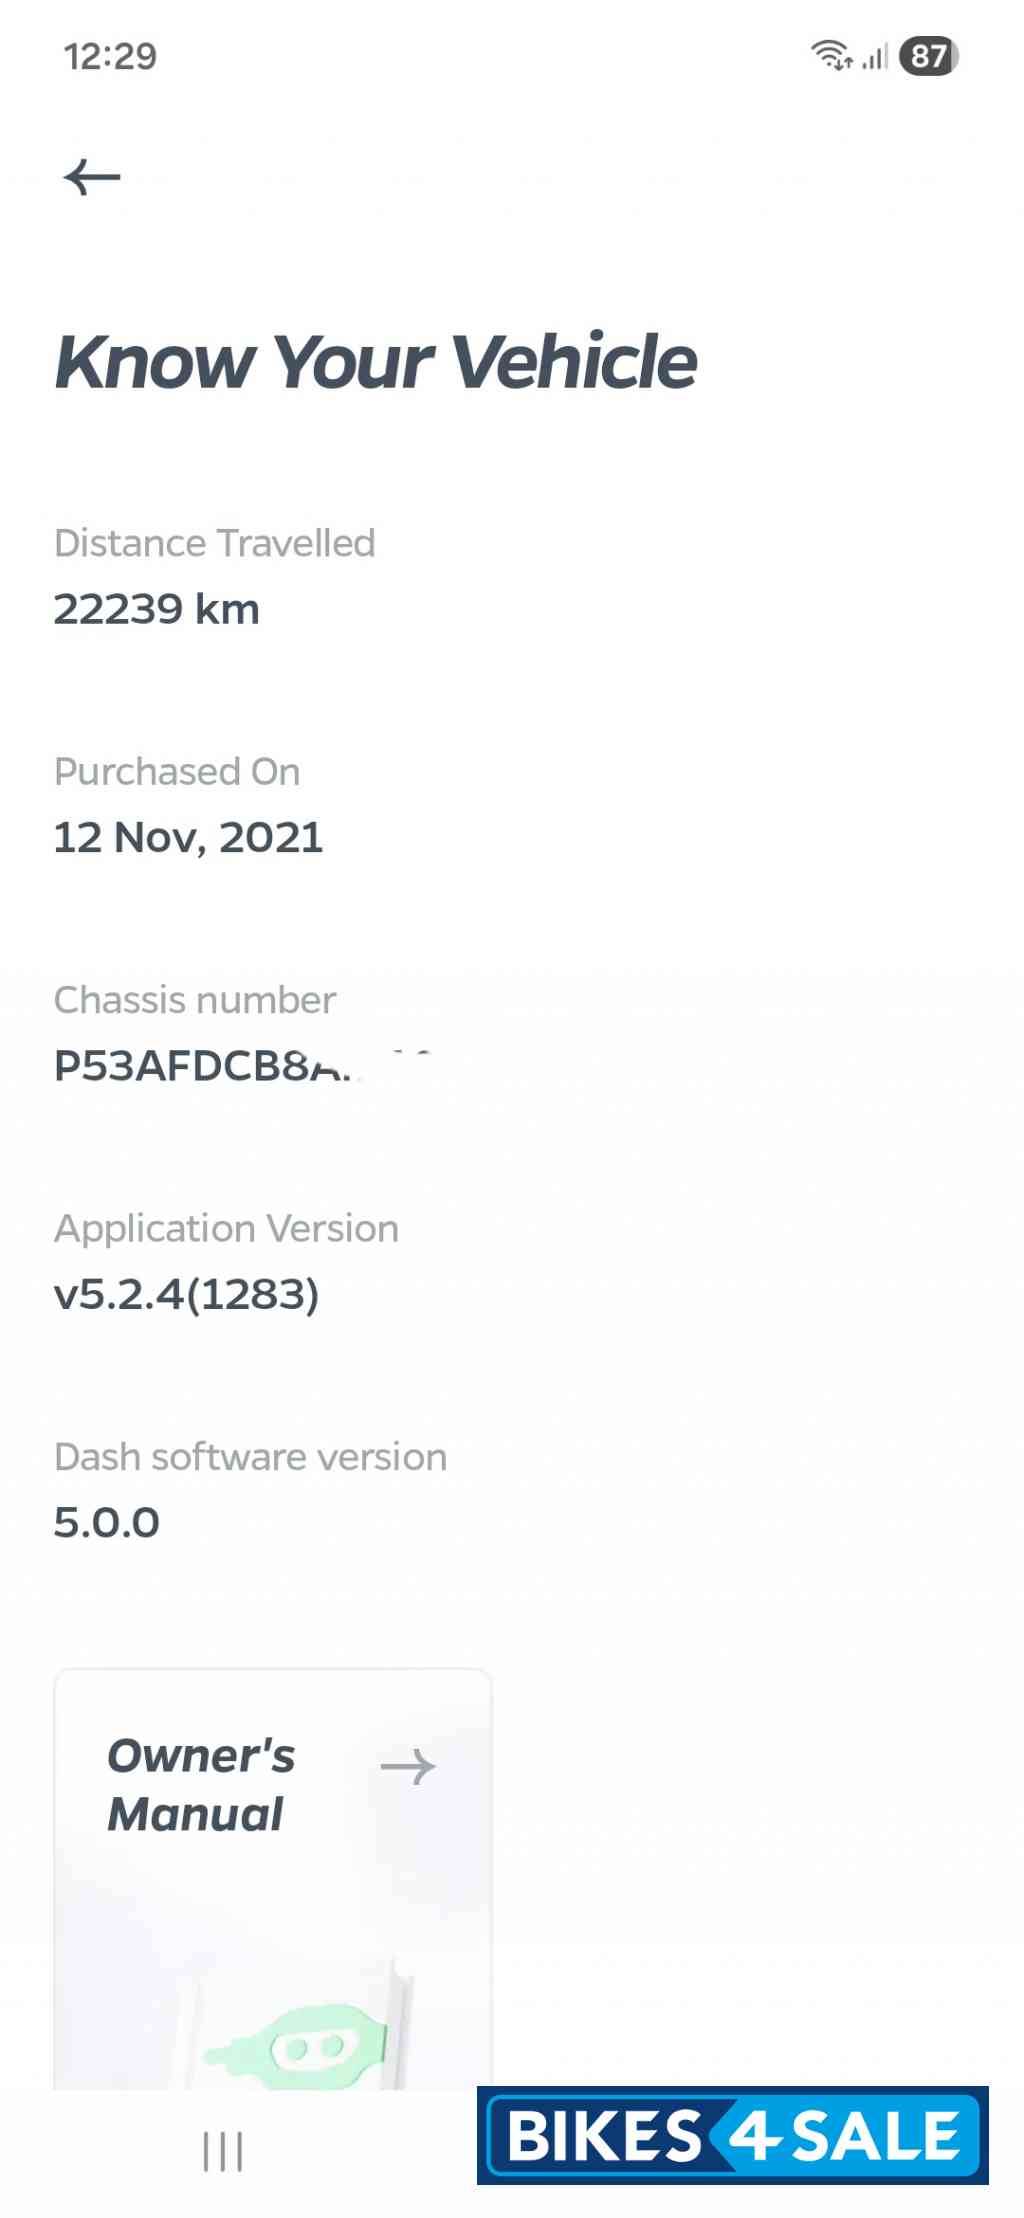Select the 22239 km distance value
This screenshot has width=1024, height=2218.
(157, 609)
